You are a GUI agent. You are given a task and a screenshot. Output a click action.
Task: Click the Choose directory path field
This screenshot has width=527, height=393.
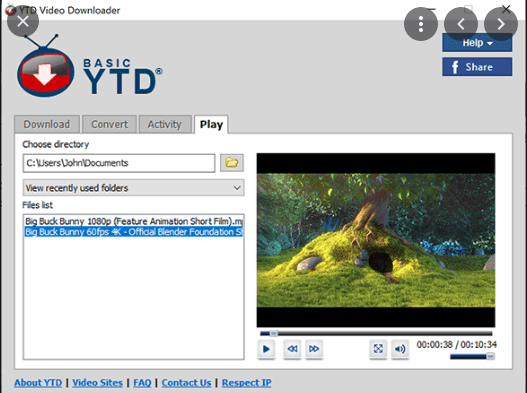pyautogui.click(x=119, y=163)
